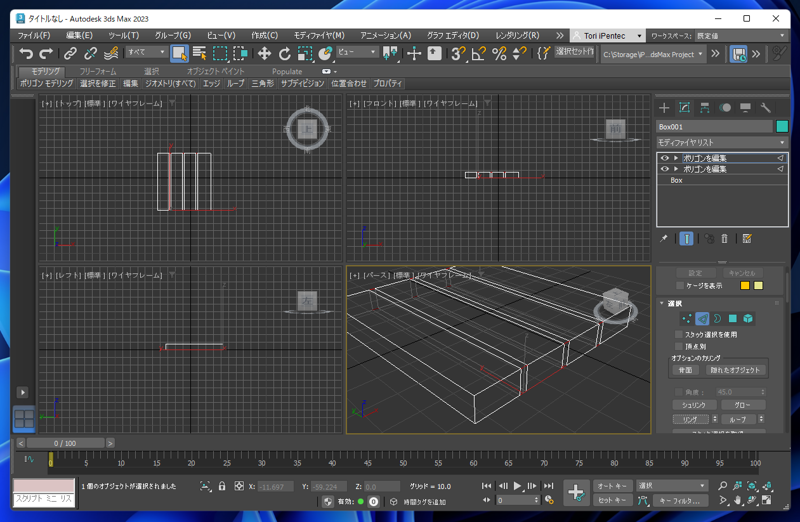800x522 pixels.
Task: Activate the Select and Scale tool
Action: point(305,53)
